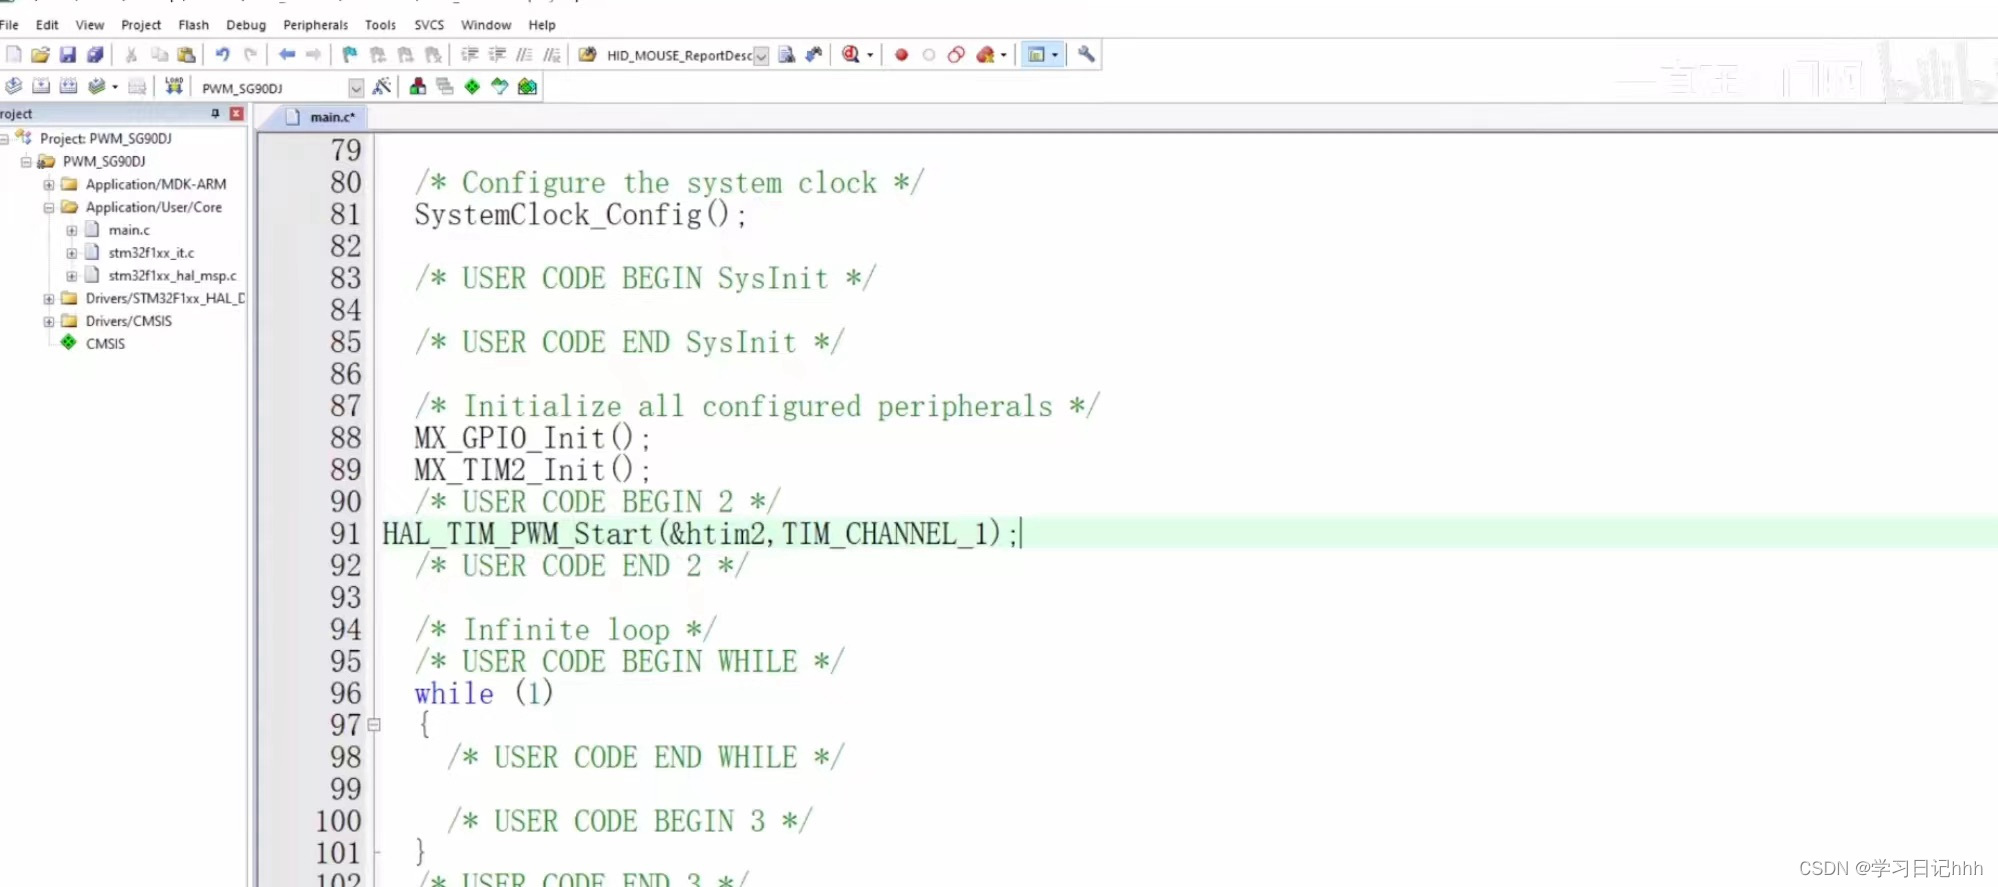Open the Pack Installer icon
This screenshot has height=887, width=1998.
pos(527,87)
